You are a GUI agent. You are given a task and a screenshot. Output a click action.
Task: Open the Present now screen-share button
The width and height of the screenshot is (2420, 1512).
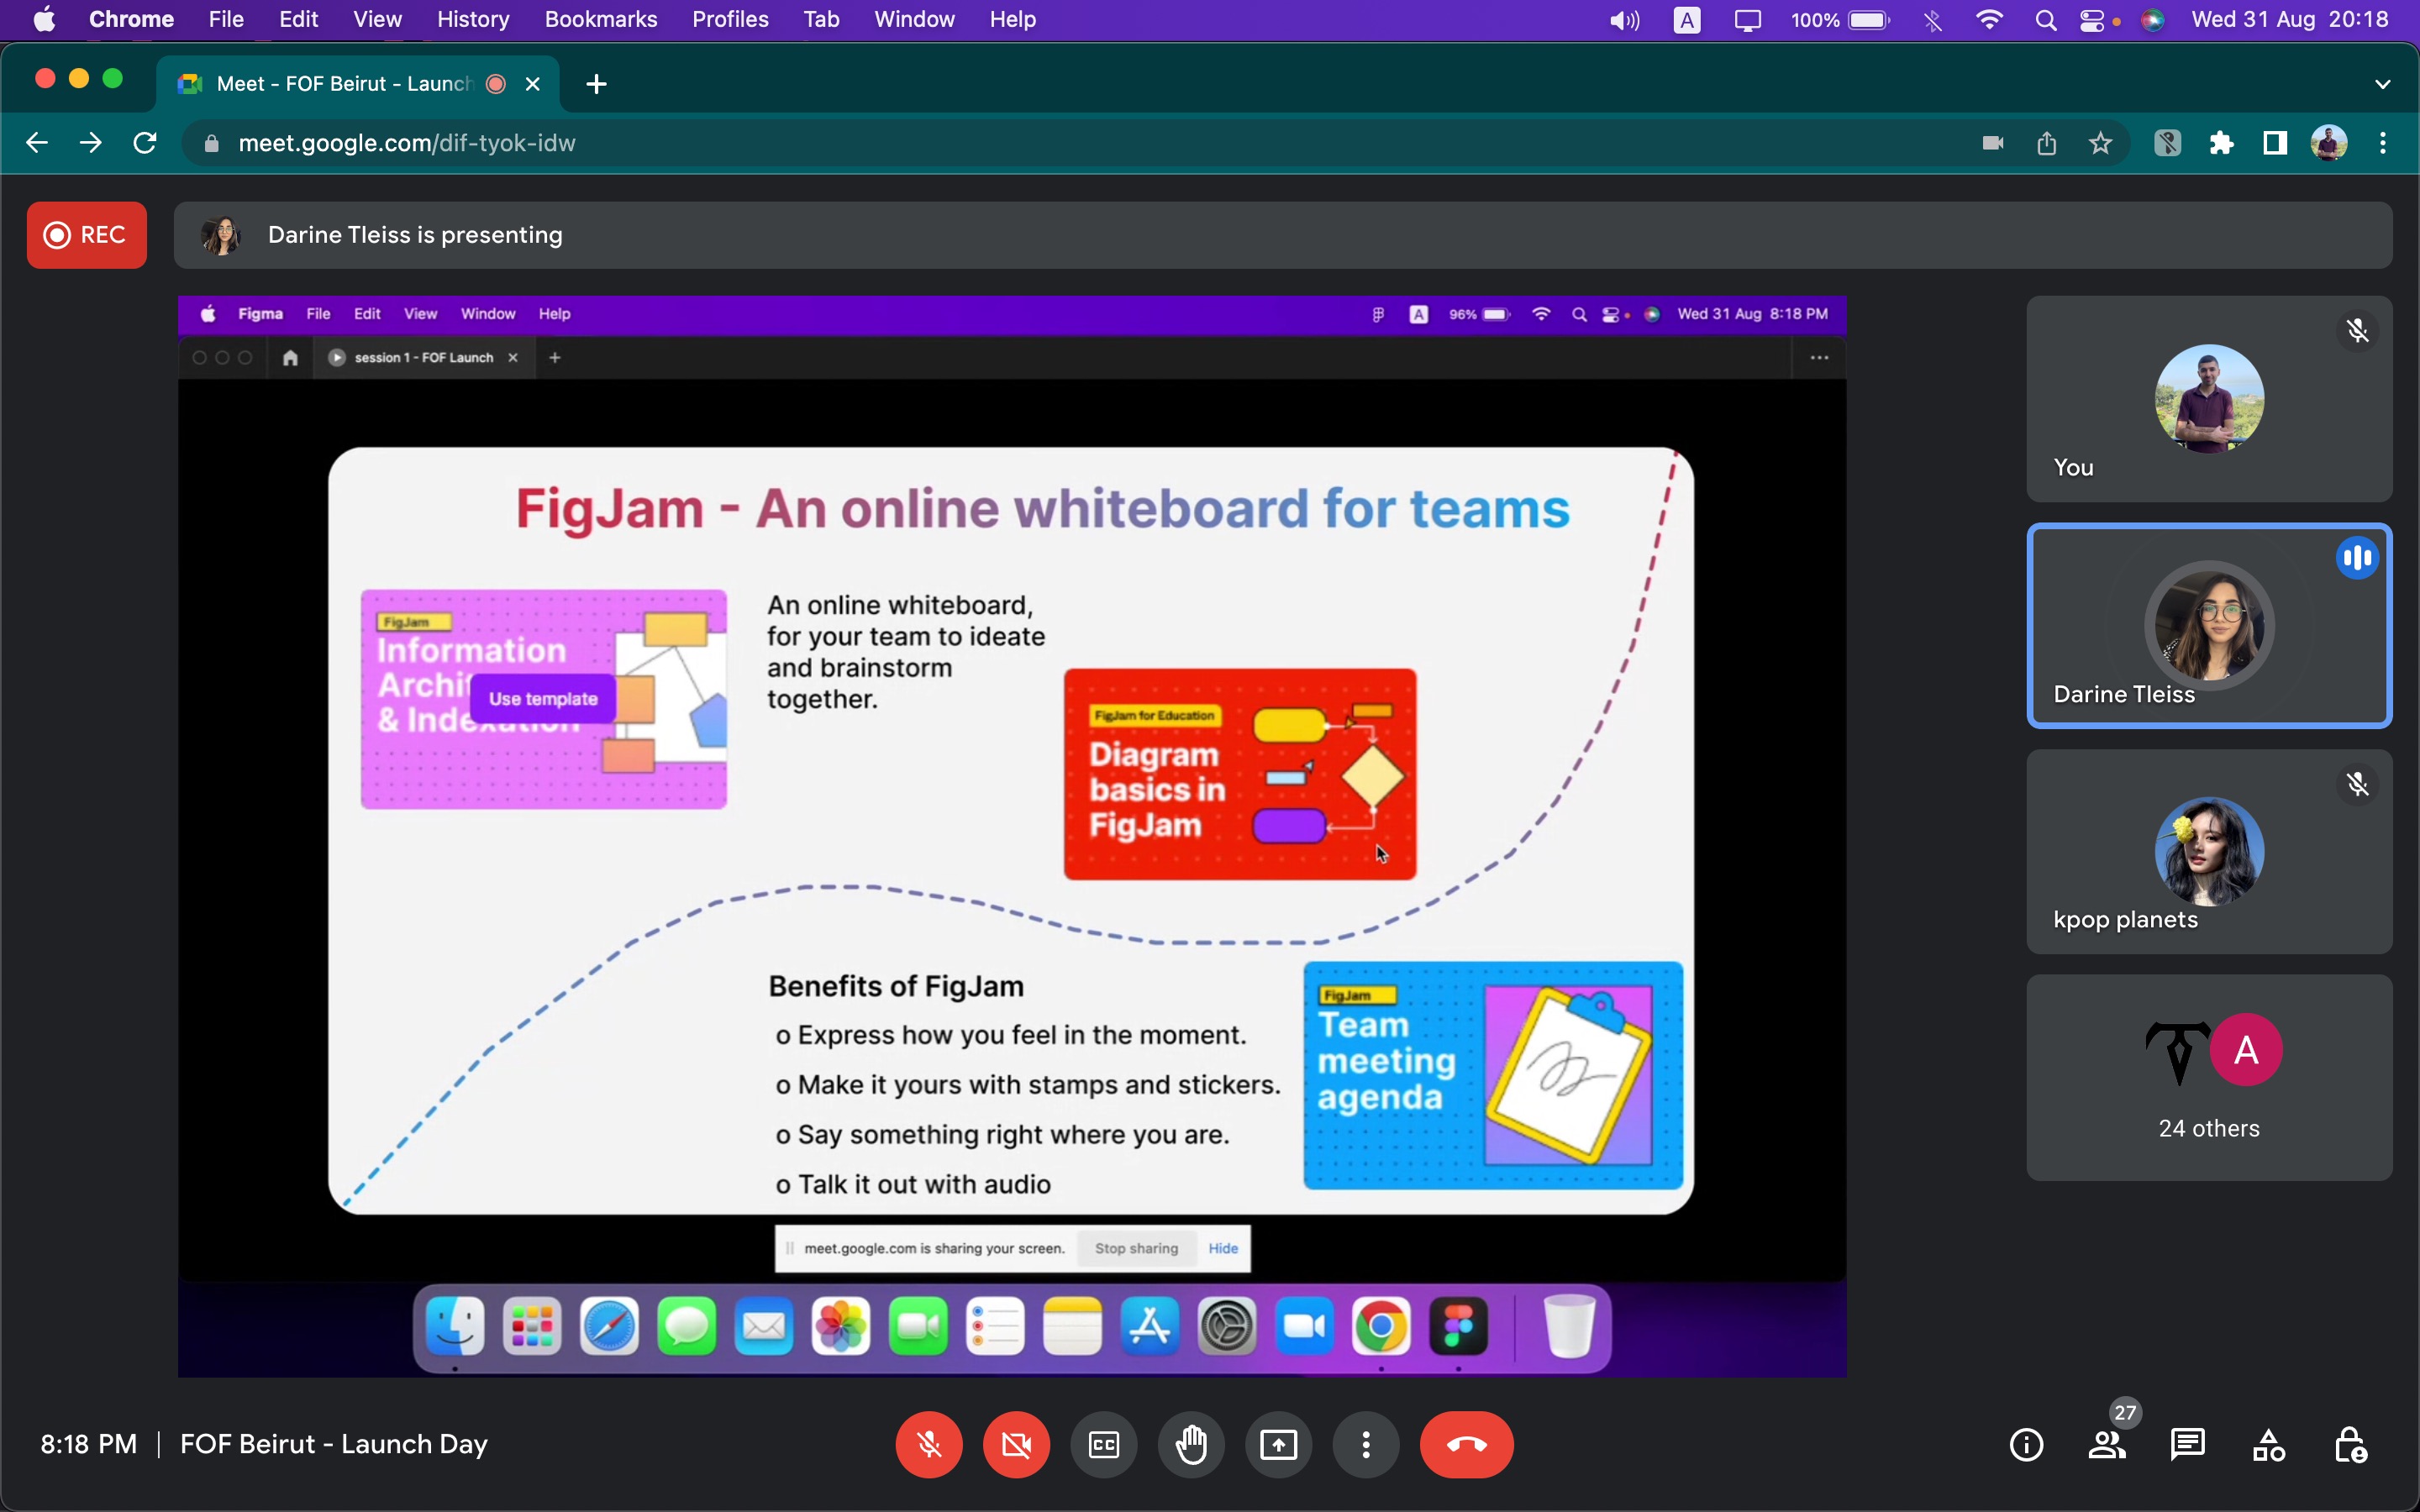1279,1444
